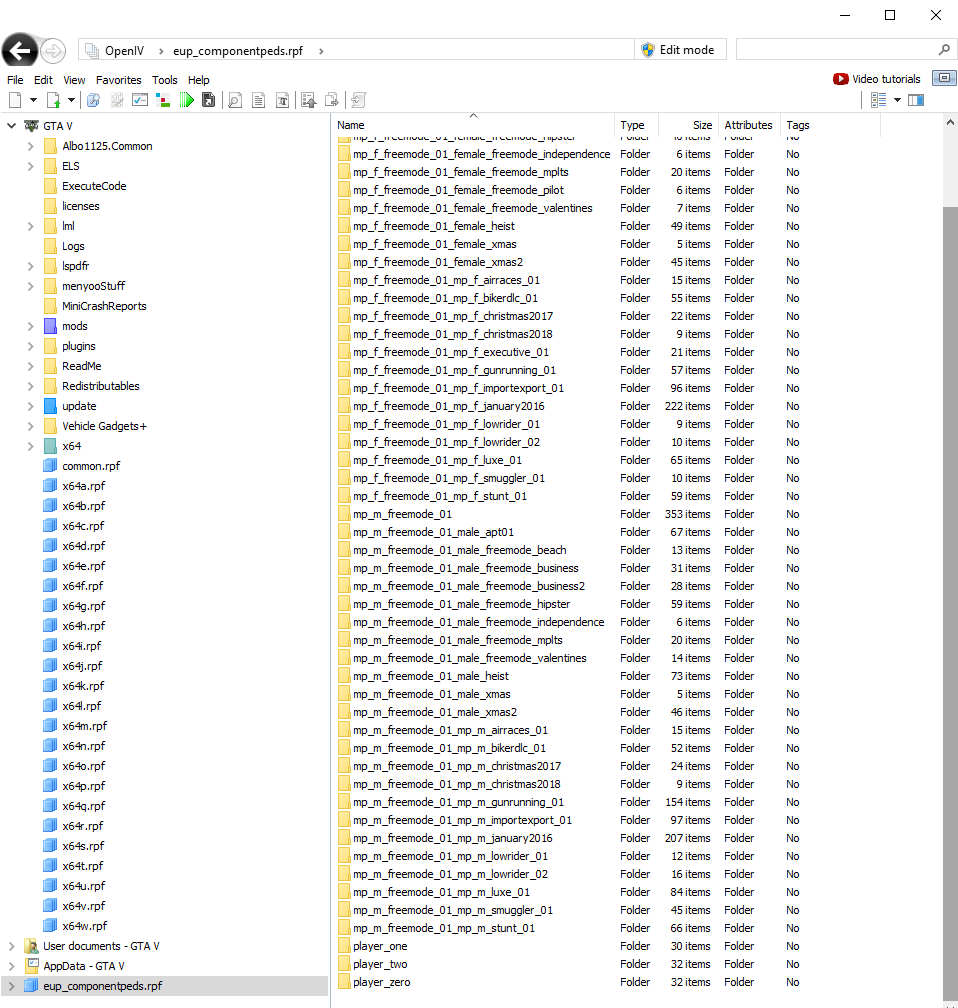This screenshot has height=1008, width=958.
Task: Open the view mode dropdown arrow
Action: (x=898, y=100)
